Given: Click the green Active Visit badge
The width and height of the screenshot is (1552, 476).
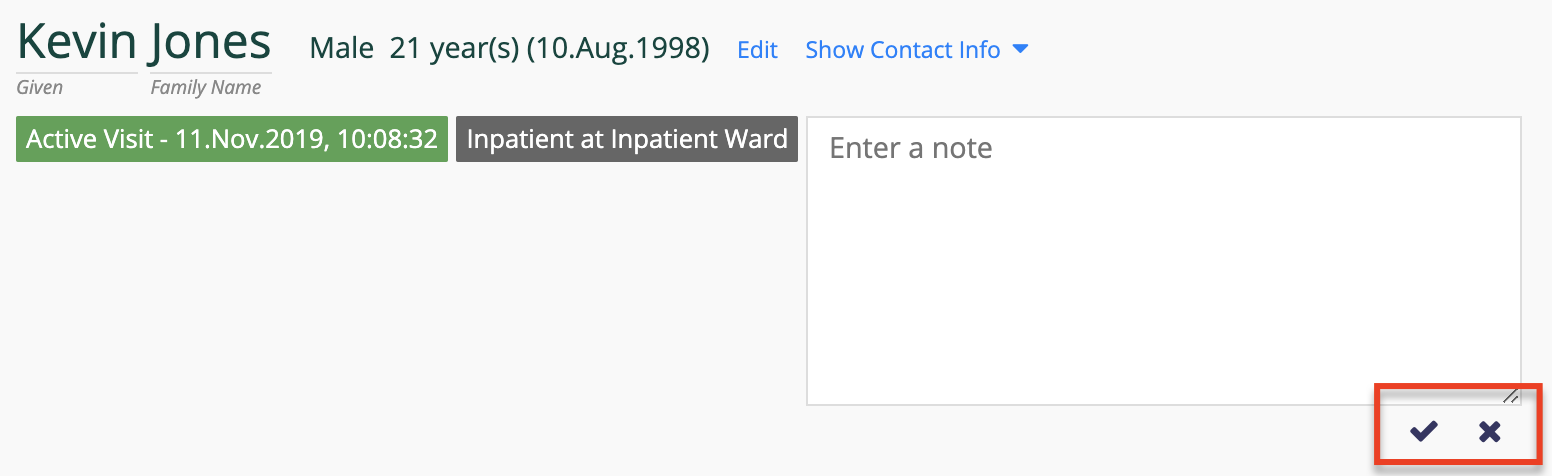Looking at the screenshot, I should [x=232, y=139].
